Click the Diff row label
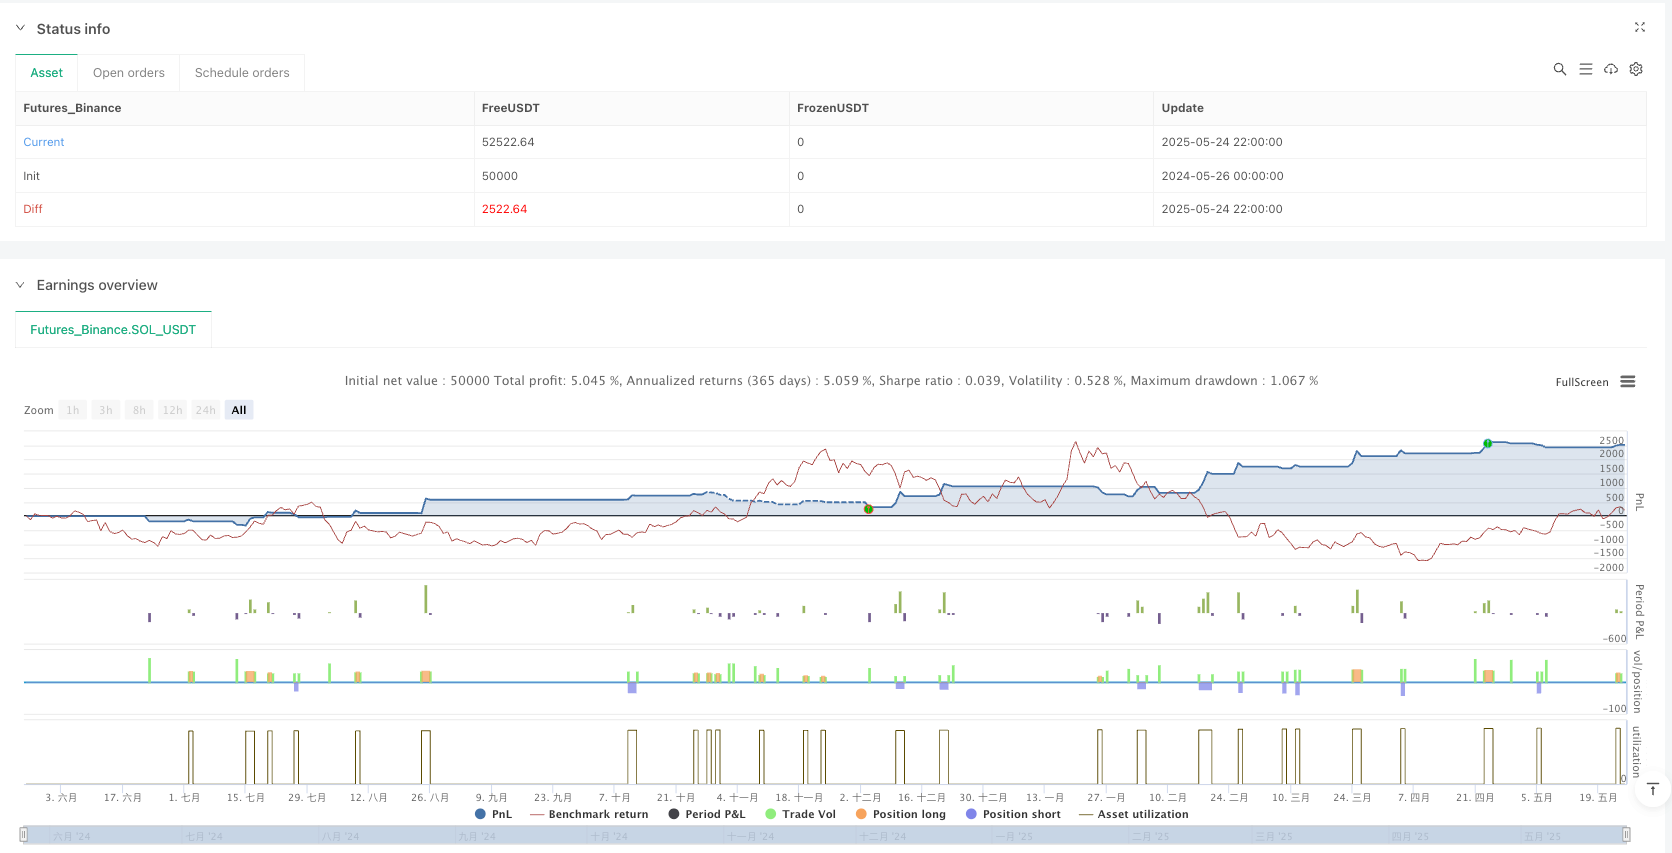 (33, 209)
